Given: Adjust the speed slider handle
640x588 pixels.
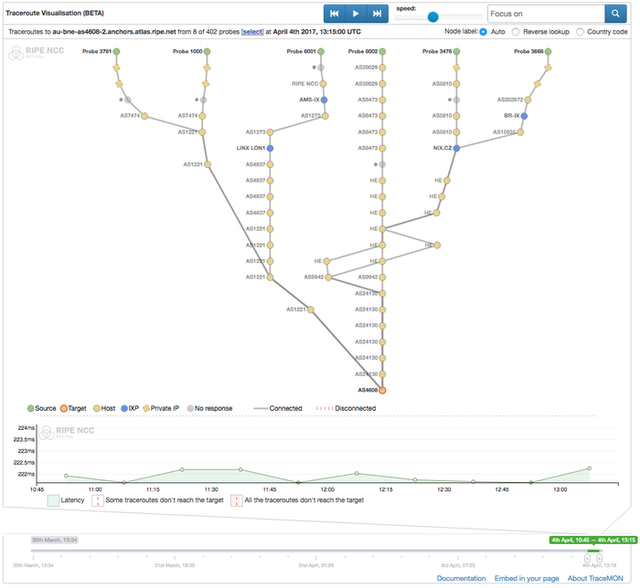Looking at the screenshot, I should click(433, 17).
